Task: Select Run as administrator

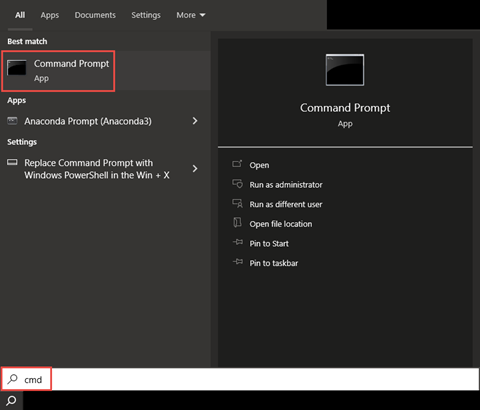Action: pos(286,185)
